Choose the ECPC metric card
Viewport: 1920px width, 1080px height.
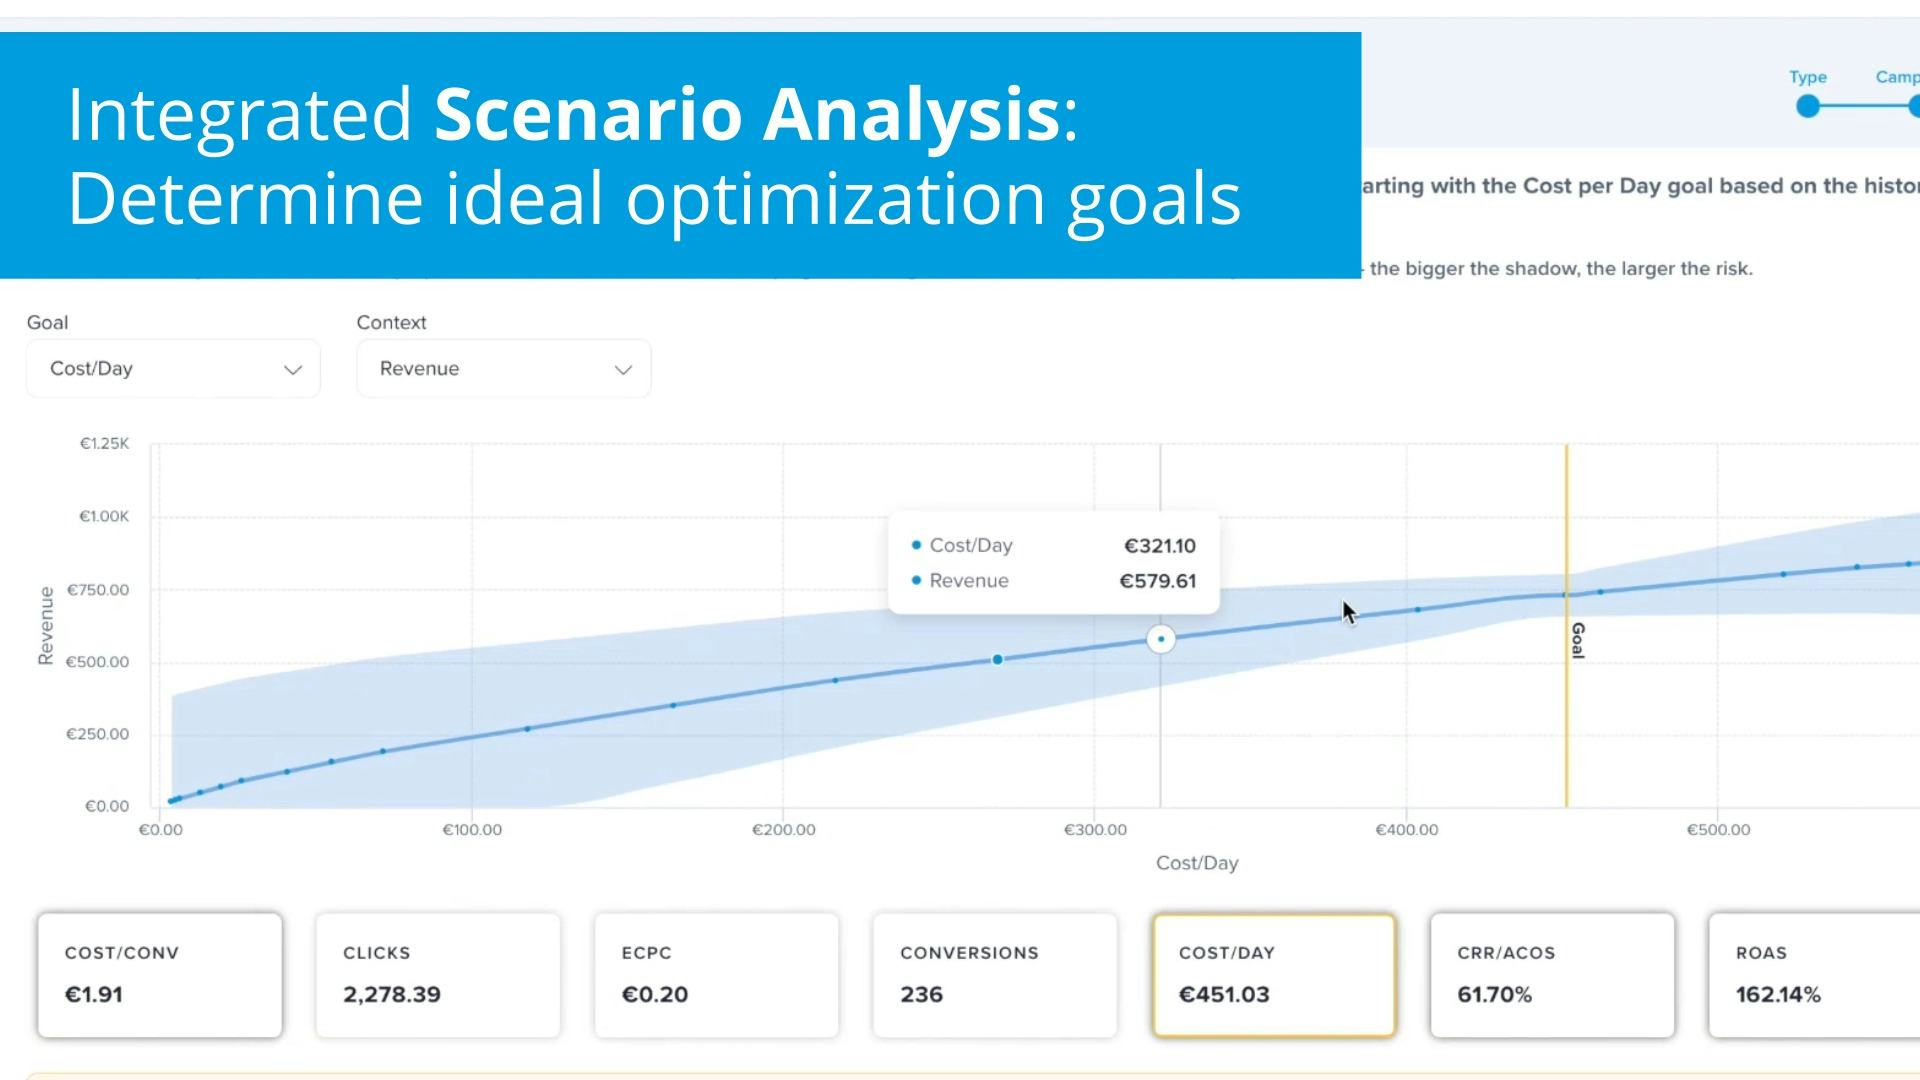point(717,975)
